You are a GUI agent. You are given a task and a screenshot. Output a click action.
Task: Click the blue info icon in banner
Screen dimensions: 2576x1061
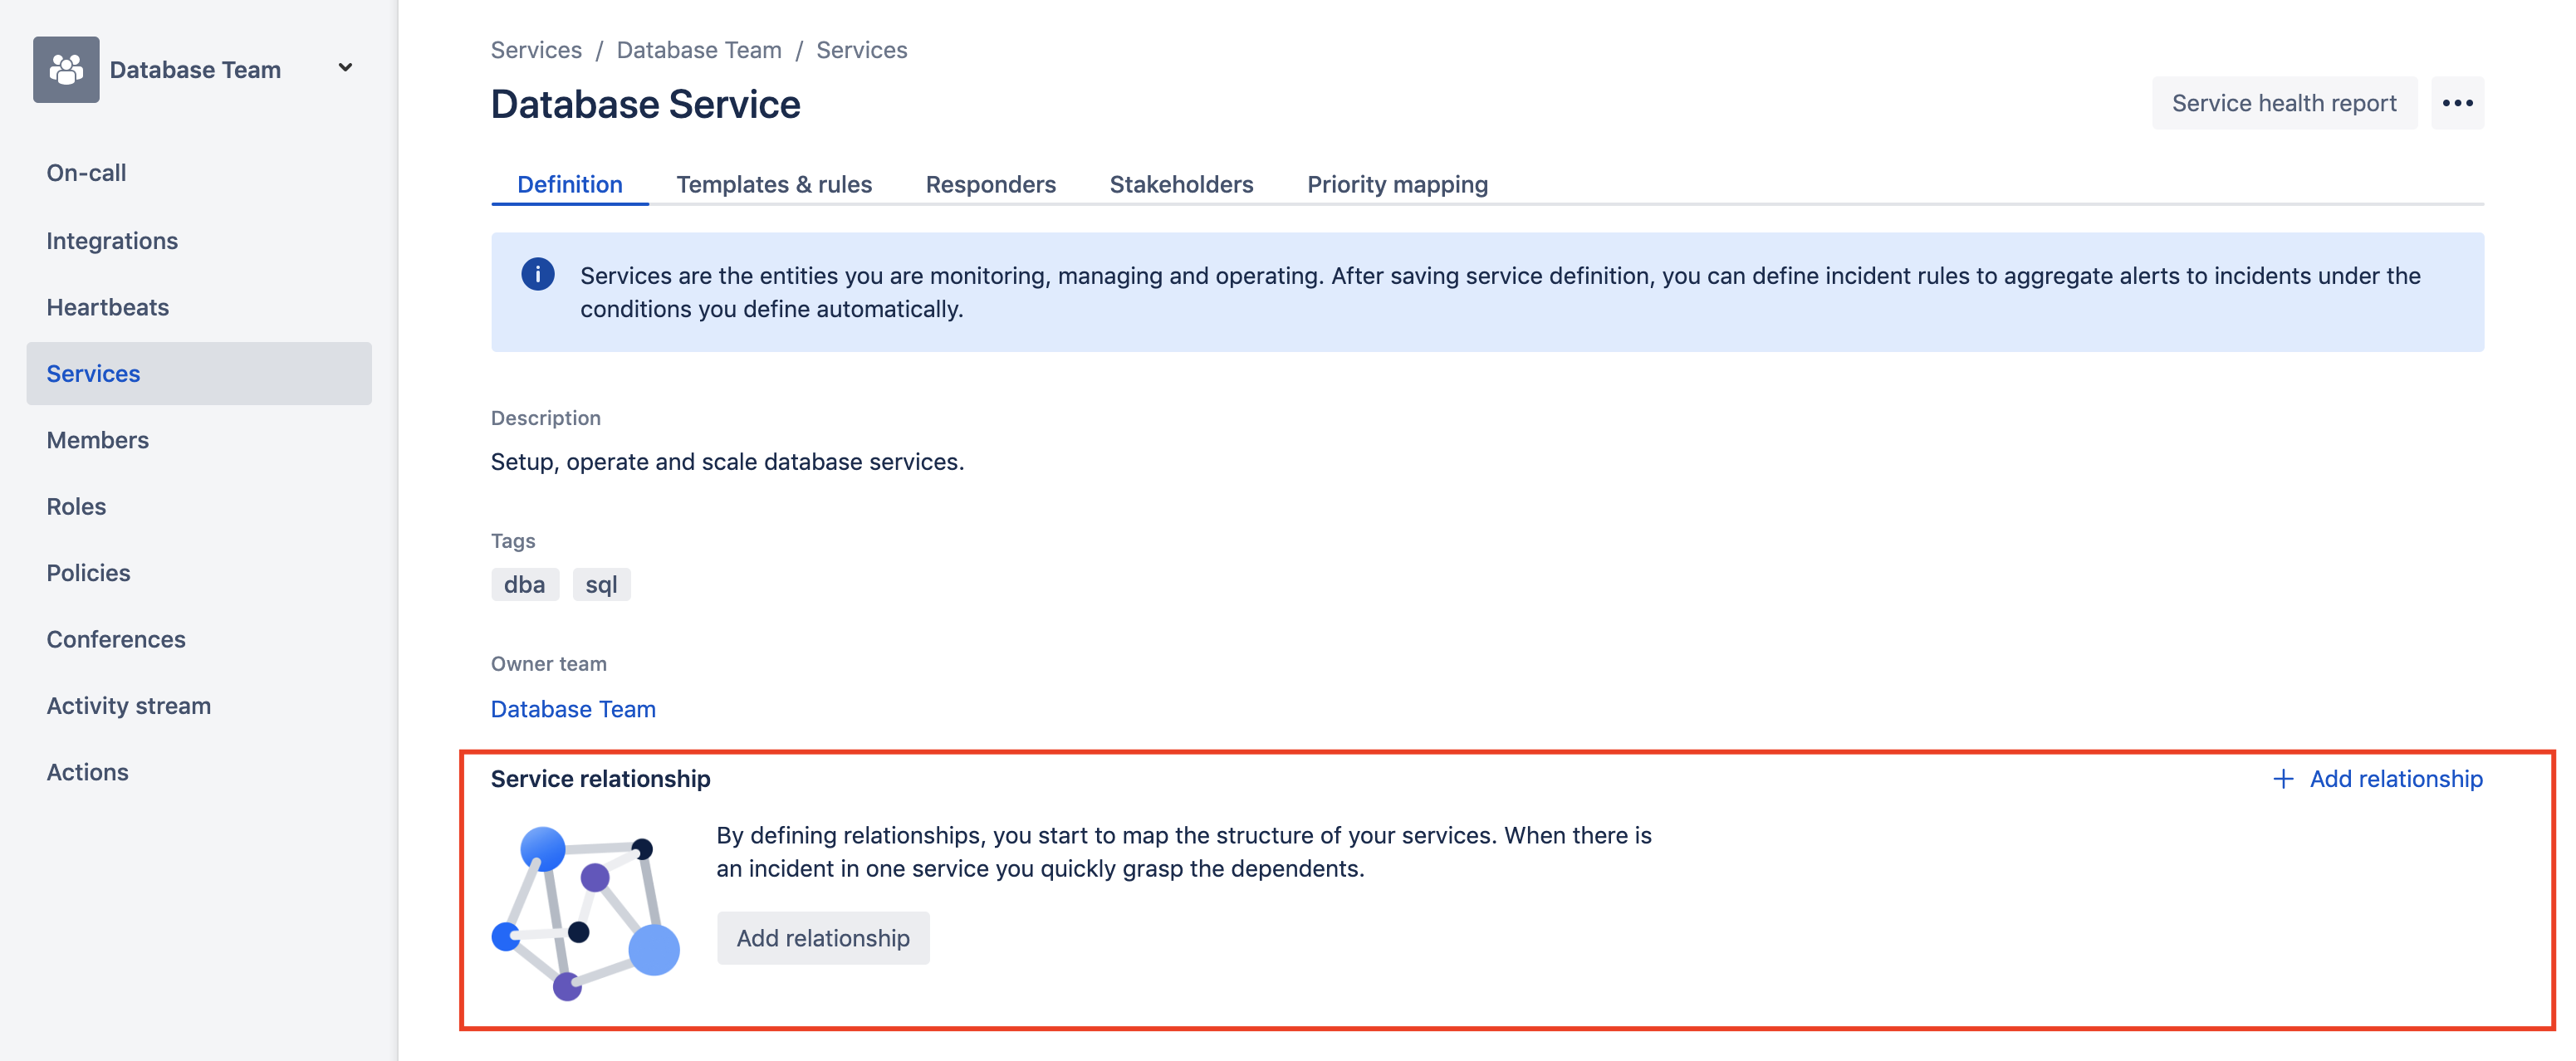tap(537, 274)
